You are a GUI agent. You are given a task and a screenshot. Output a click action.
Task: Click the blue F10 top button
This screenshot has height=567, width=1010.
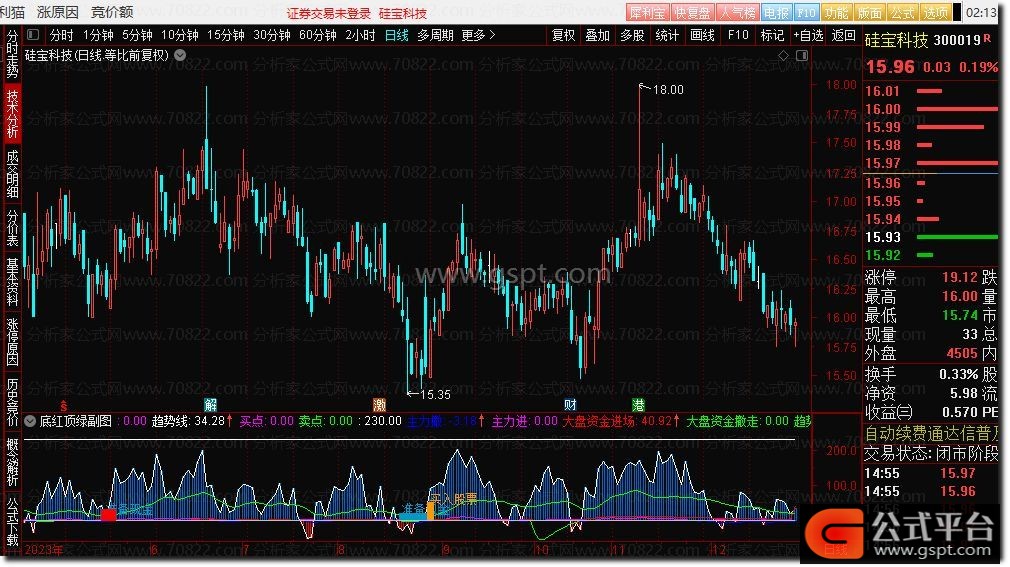[x=806, y=13]
